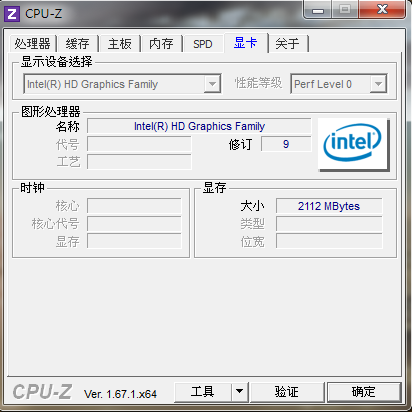Click the 名称 field showing Intel(R) HD Graphics Family
Screen dimensions: 412x412
[199, 126]
